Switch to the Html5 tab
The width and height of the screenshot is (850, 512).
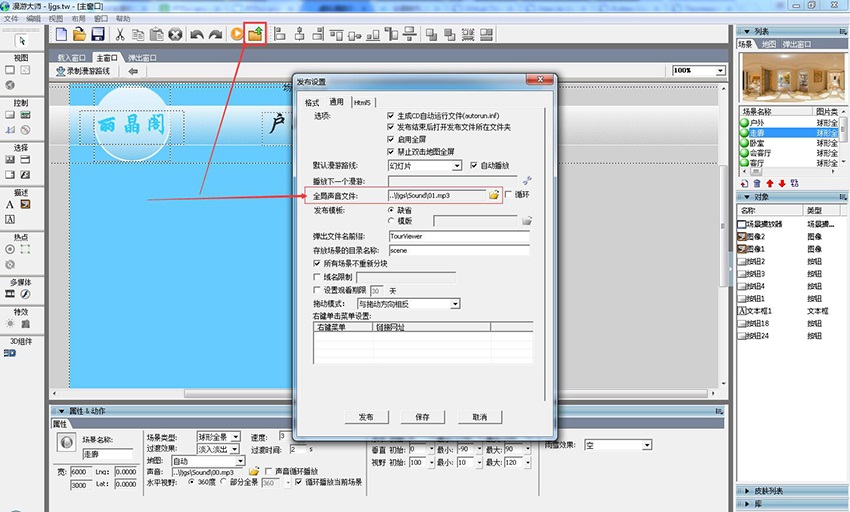(x=361, y=102)
